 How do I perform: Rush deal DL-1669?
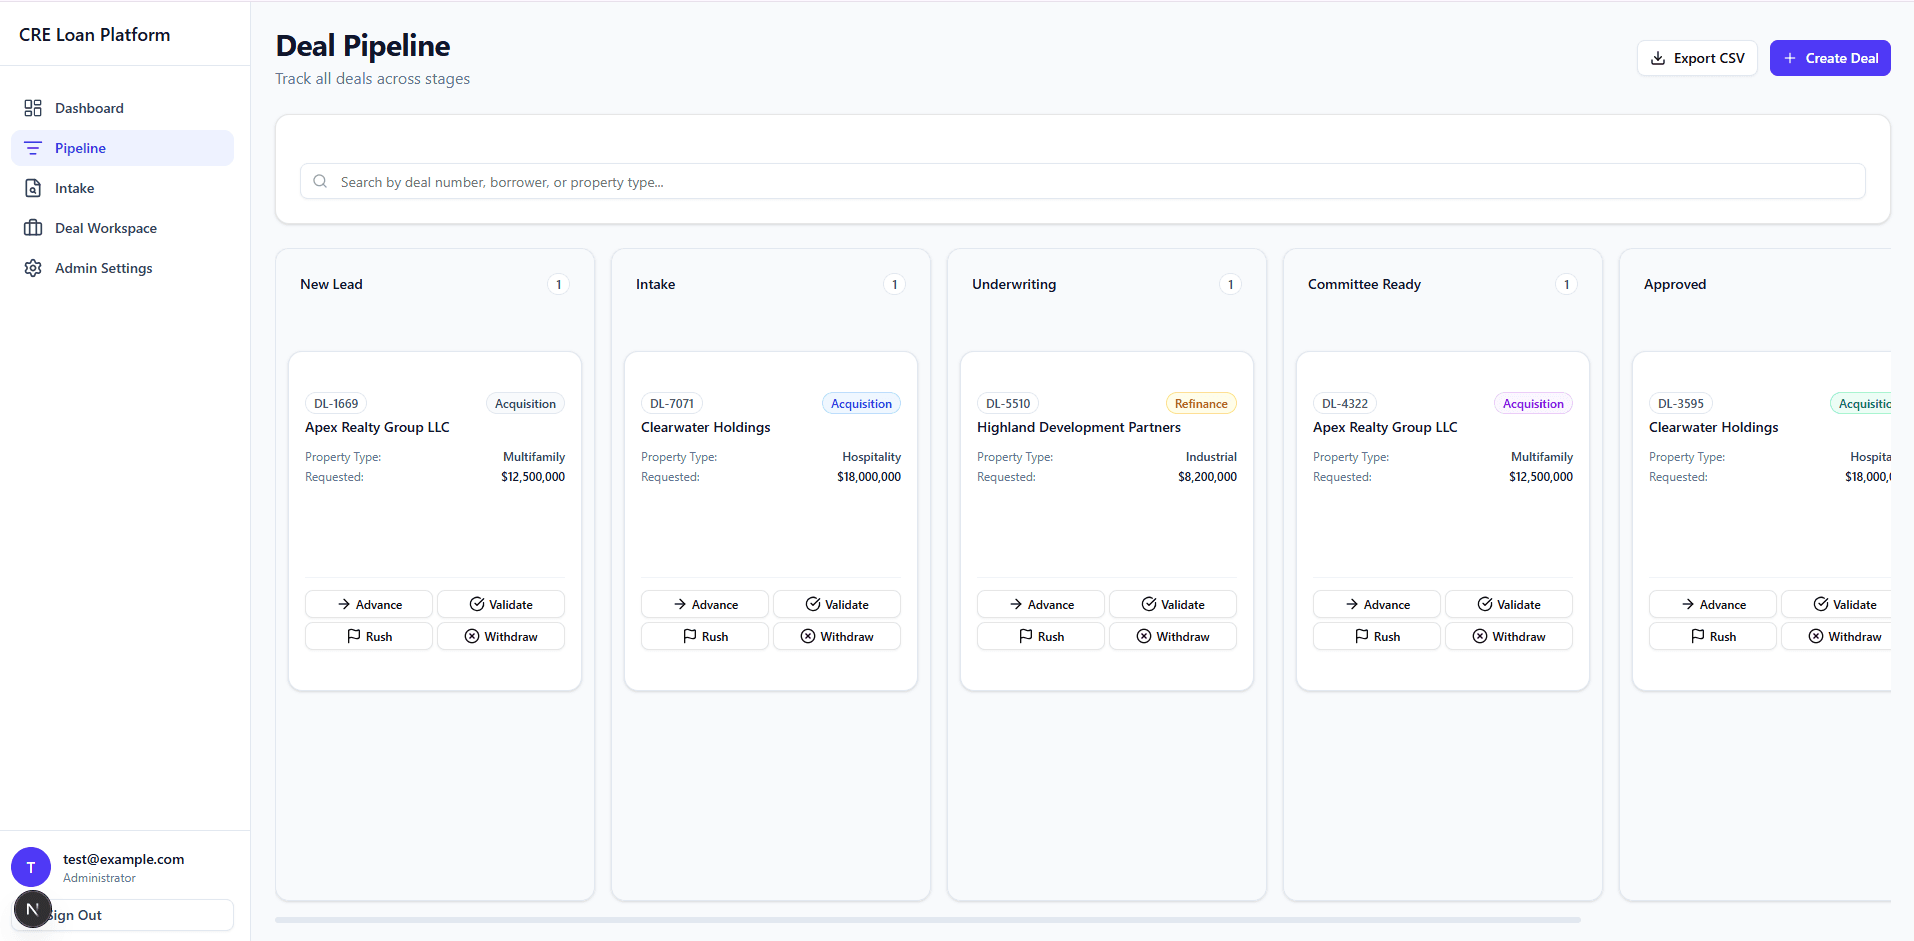click(x=369, y=636)
